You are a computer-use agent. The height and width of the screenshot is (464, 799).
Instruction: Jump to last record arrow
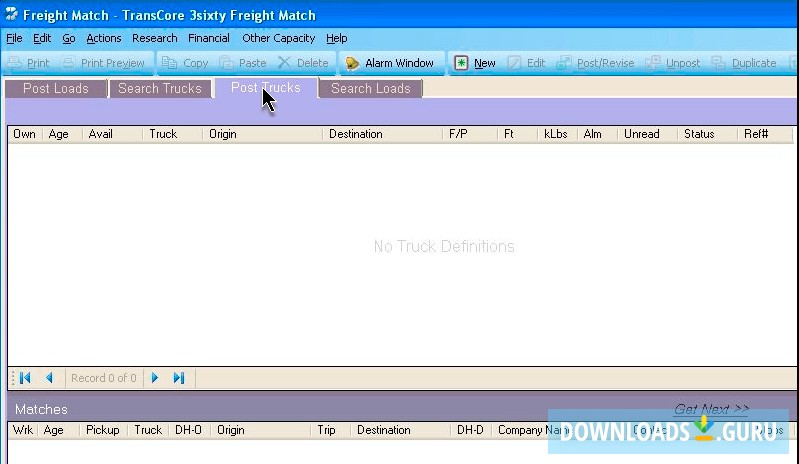click(179, 378)
